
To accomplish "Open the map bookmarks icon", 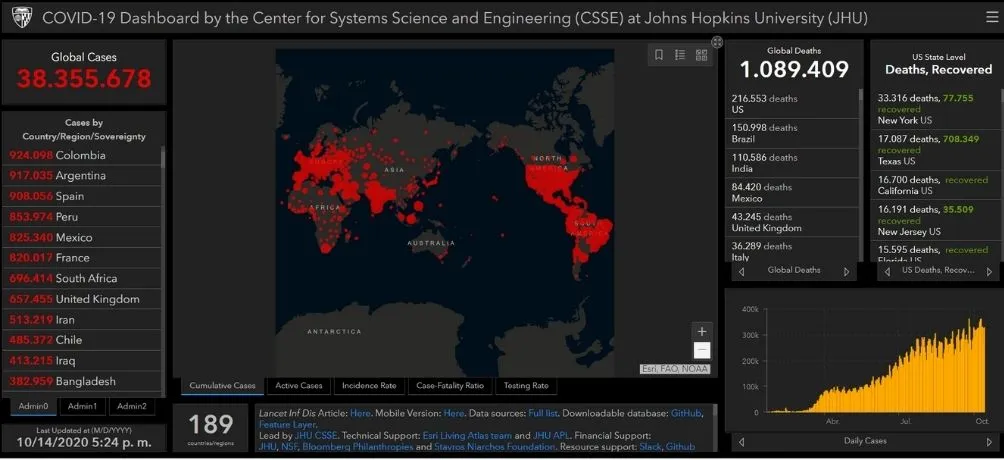I will (x=659, y=55).
